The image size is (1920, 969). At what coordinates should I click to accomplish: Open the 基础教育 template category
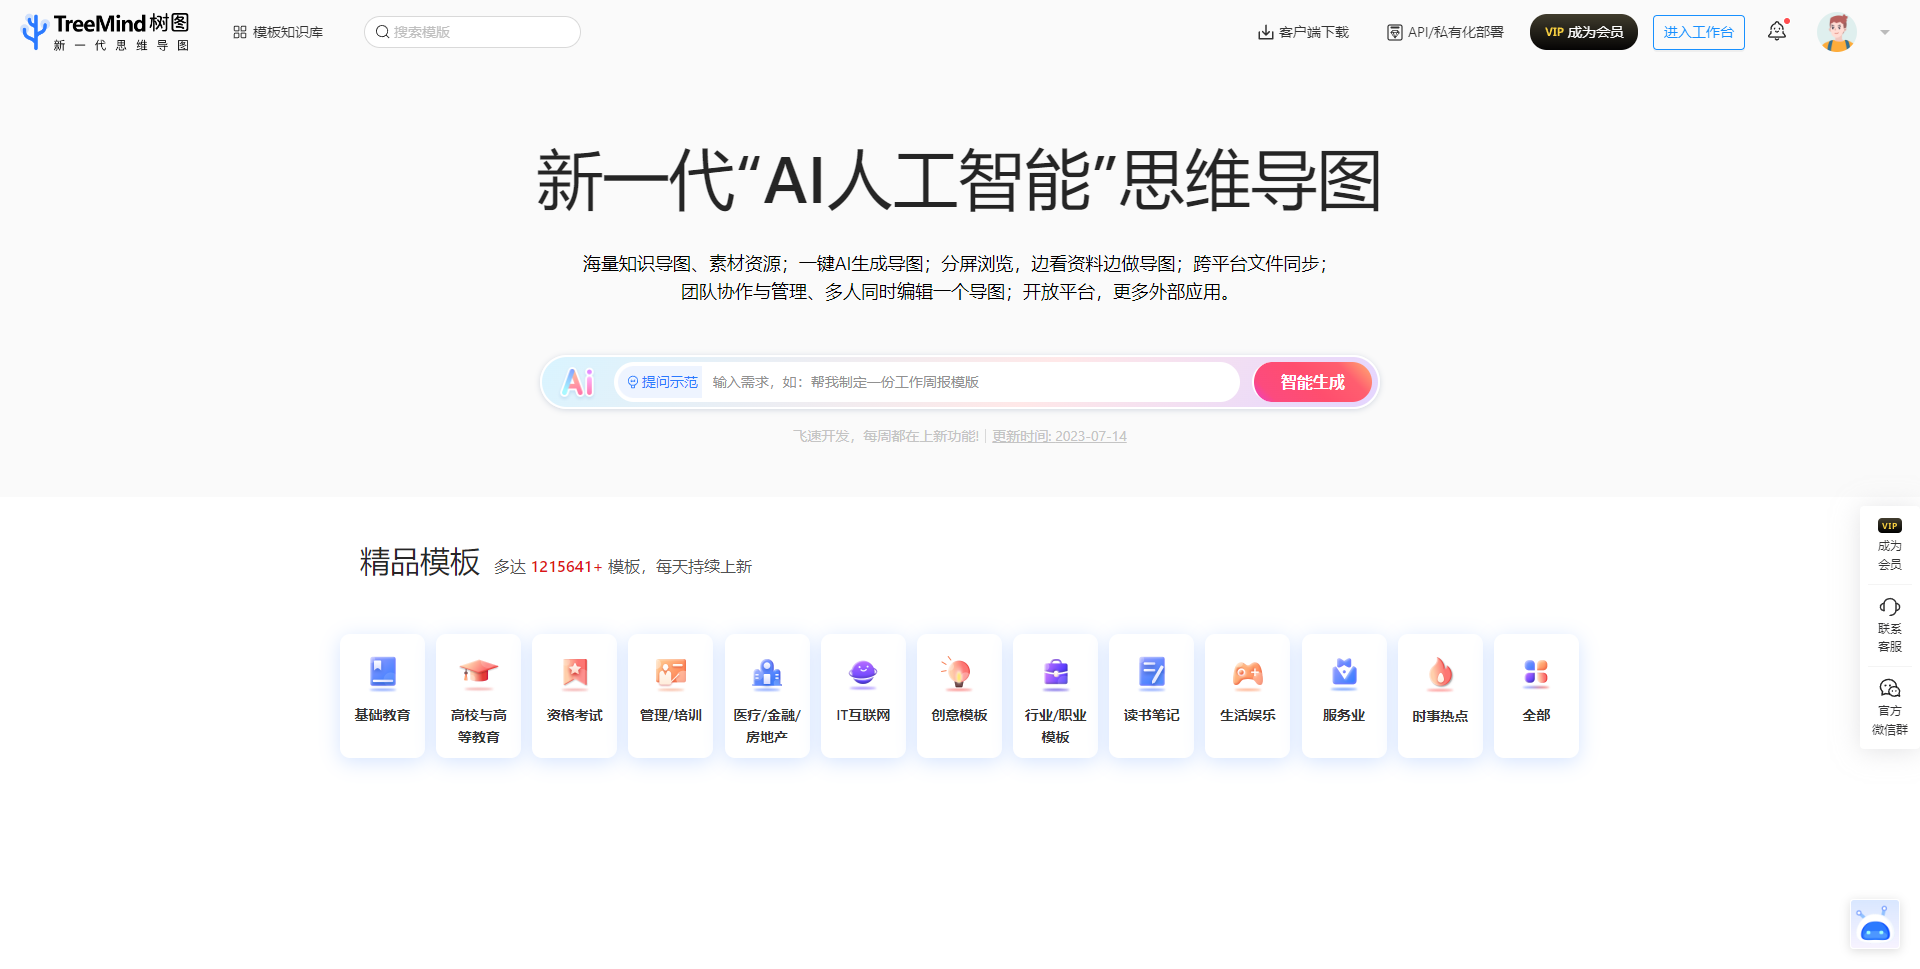coord(382,695)
